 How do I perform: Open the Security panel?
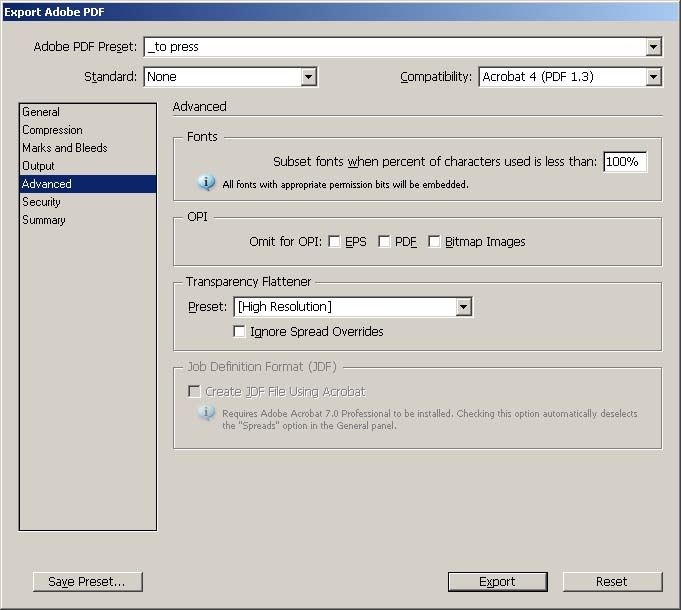click(x=88, y=202)
